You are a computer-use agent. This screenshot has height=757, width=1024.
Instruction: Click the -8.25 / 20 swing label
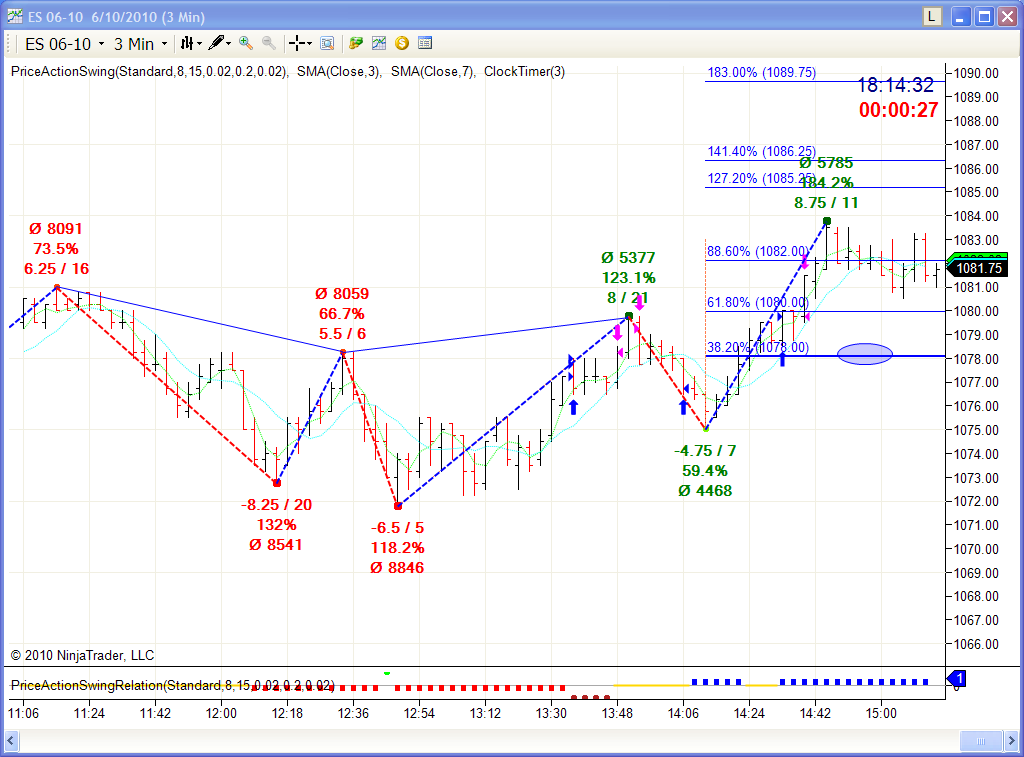pos(276,505)
